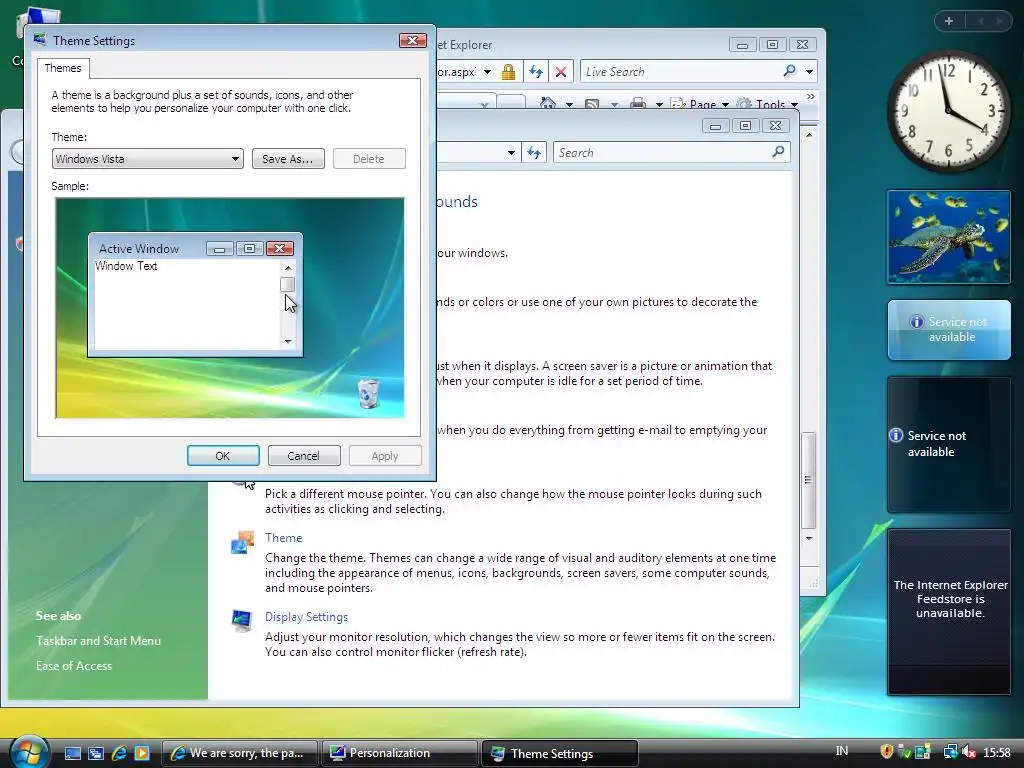Launch Windows Media Player from quick launch
1024x768 pixels.
point(142,753)
